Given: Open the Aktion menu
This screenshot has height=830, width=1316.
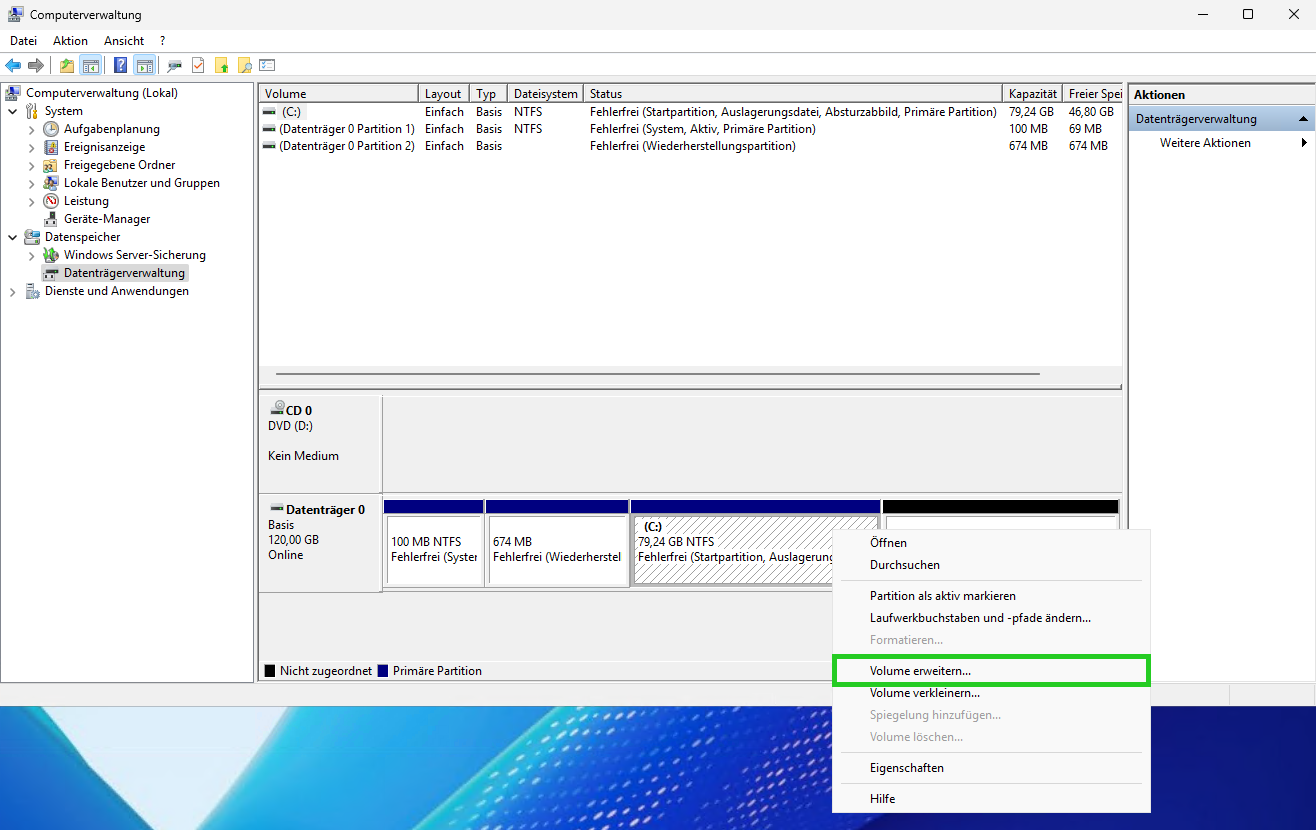Looking at the screenshot, I should pyautogui.click(x=70, y=40).
